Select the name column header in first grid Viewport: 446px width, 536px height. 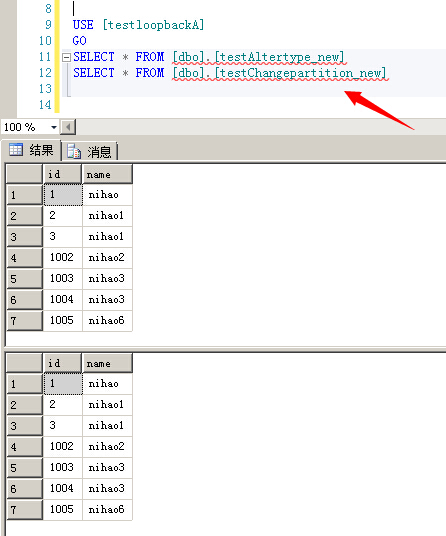click(107, 174)
